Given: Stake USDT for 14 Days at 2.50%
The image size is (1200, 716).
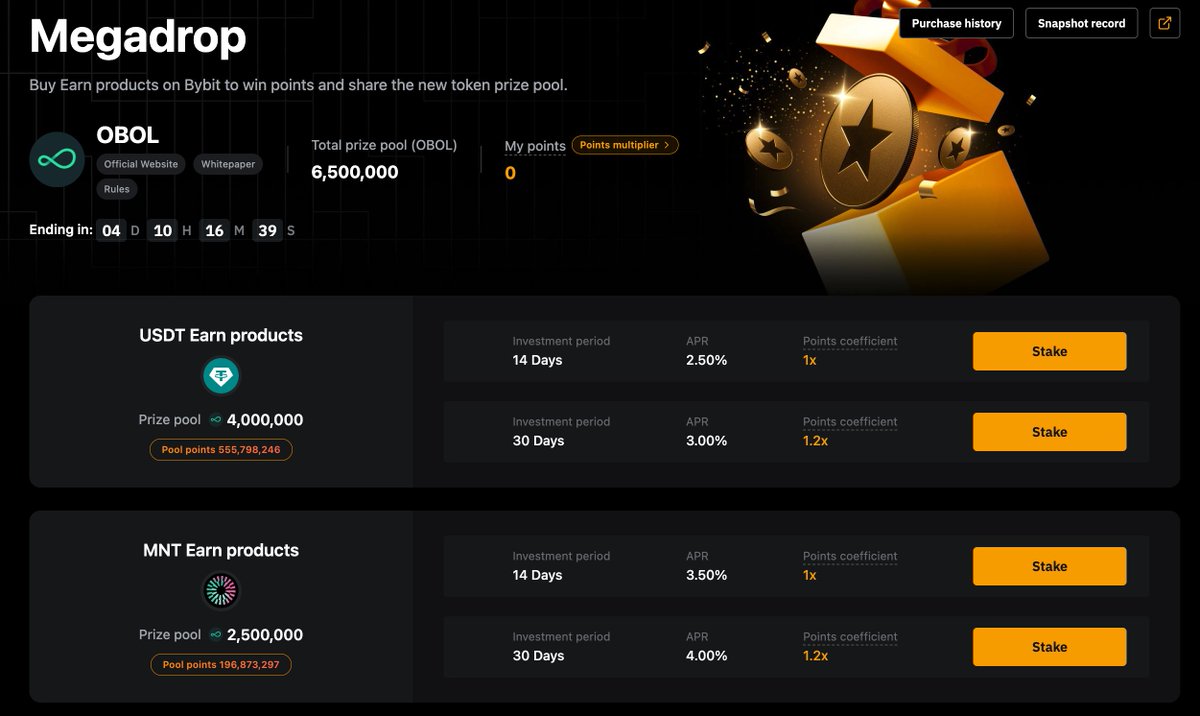Looking at the screenshot, I should tap(1049, 351).
